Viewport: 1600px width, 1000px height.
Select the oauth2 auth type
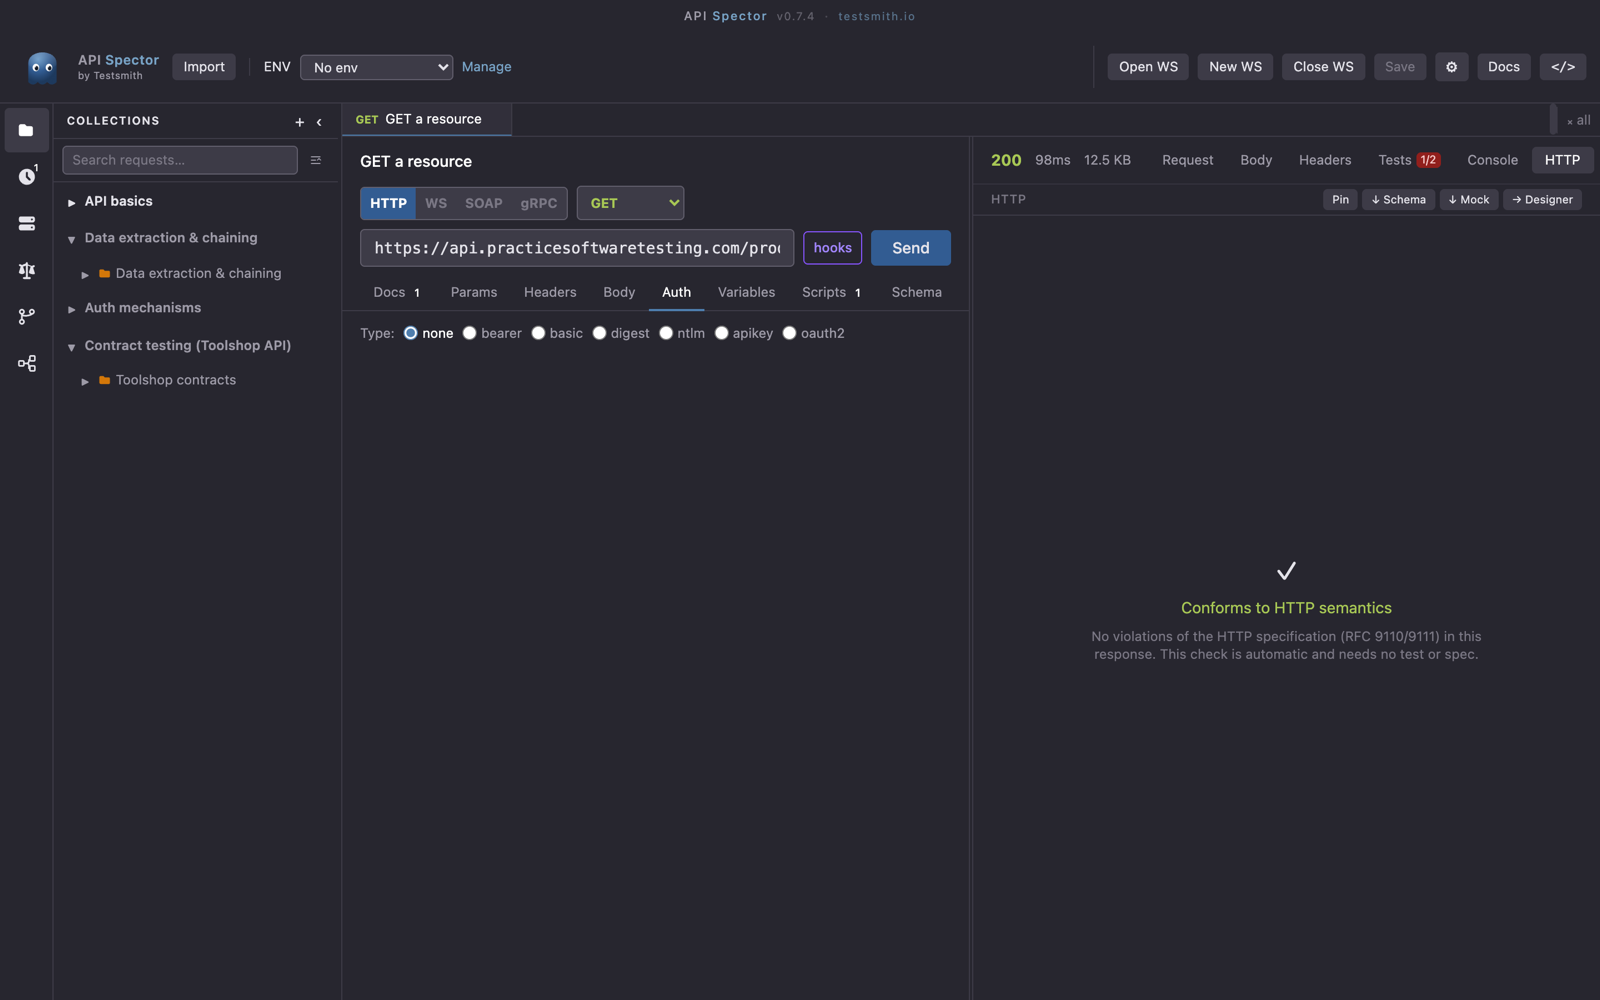point(789,333)
